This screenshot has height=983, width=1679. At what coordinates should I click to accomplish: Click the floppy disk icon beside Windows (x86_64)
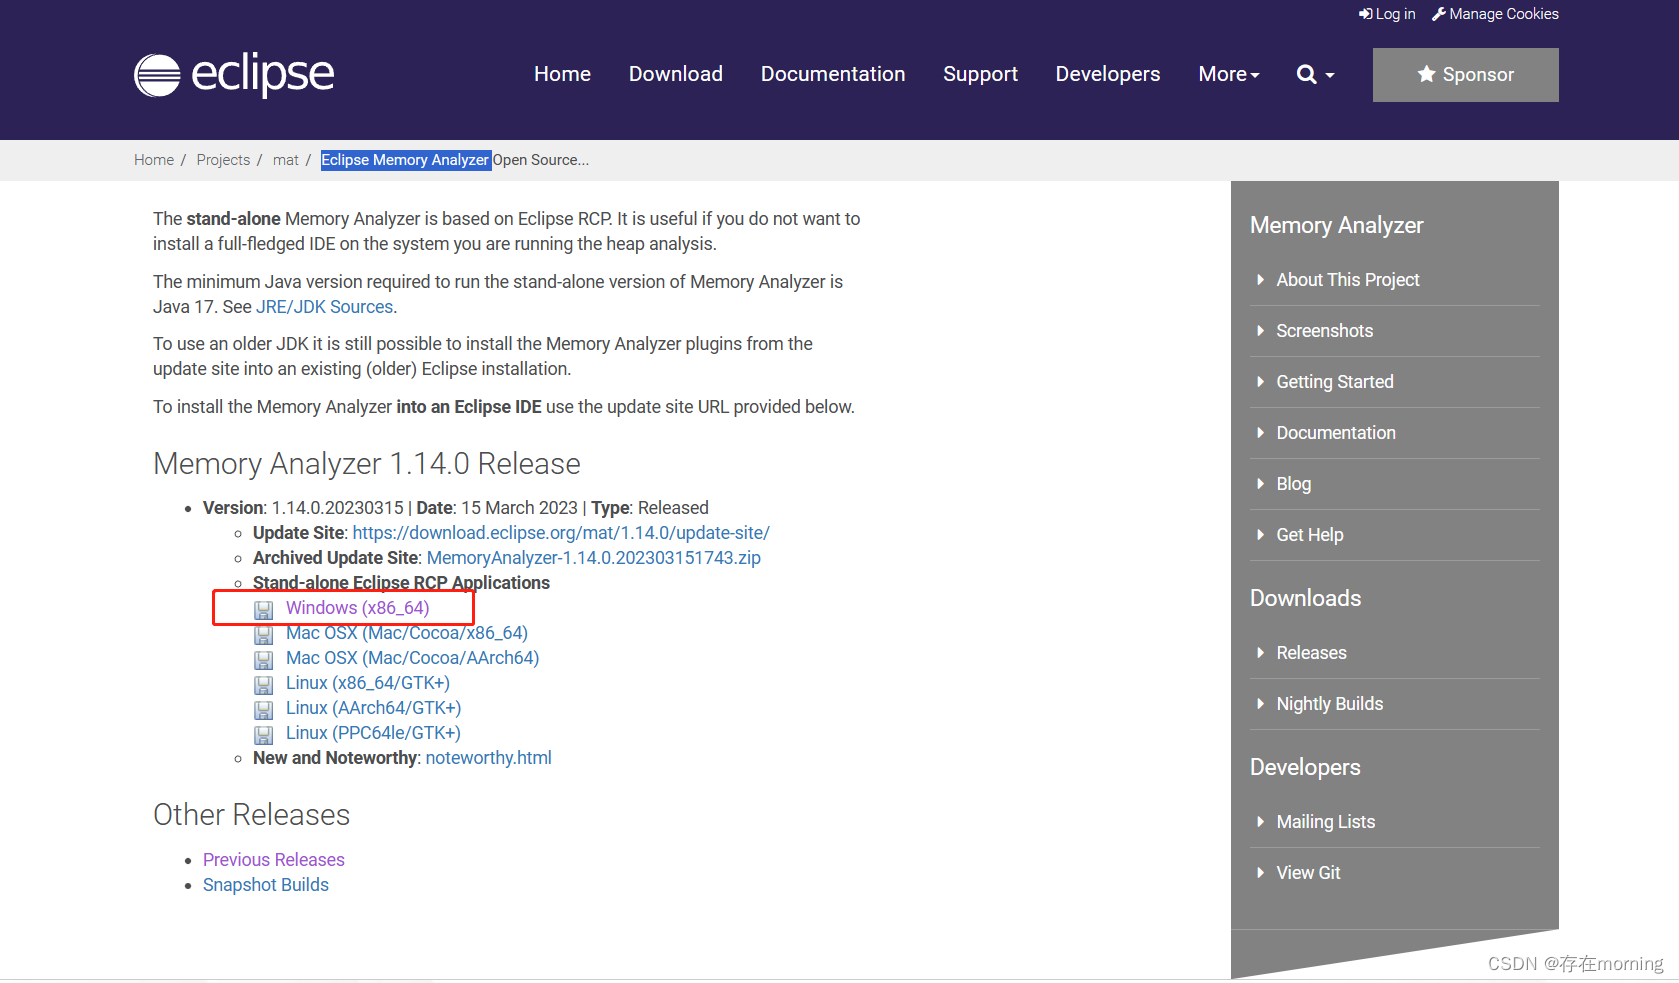point(264,610)
